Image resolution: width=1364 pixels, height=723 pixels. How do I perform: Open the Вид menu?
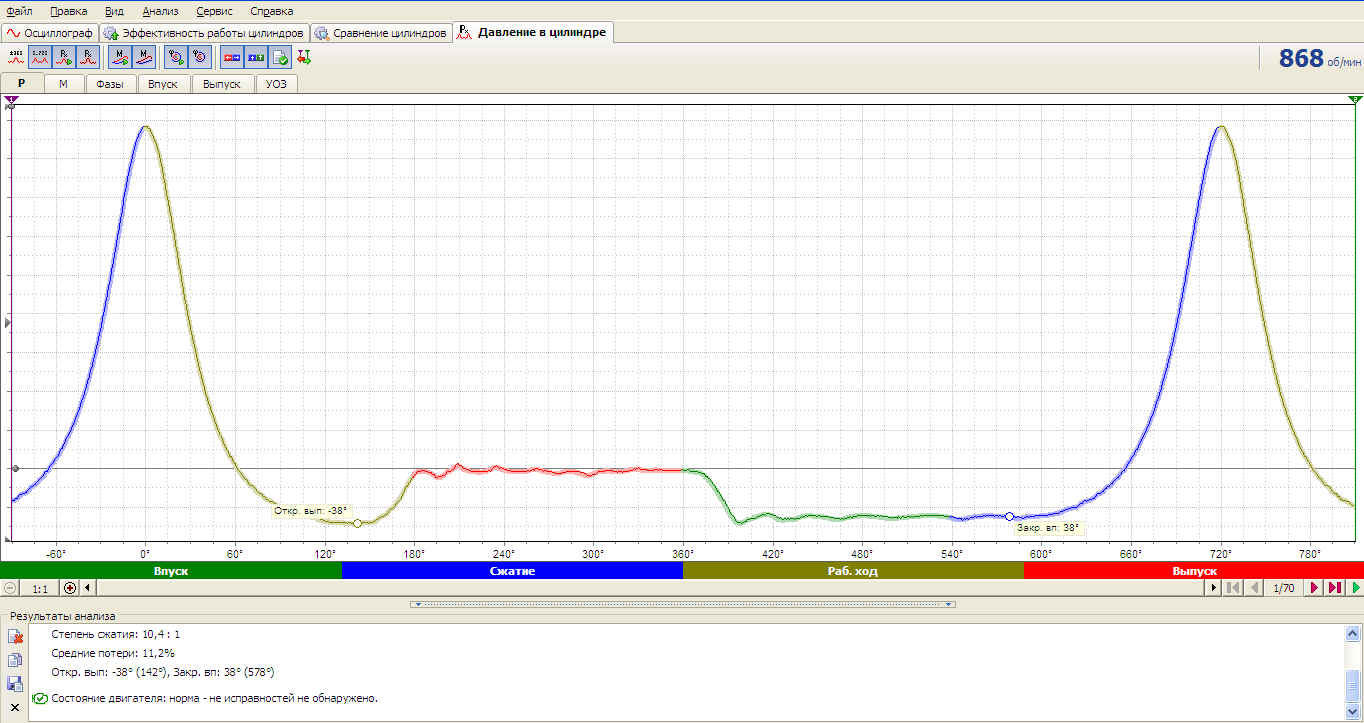point(115,11)
